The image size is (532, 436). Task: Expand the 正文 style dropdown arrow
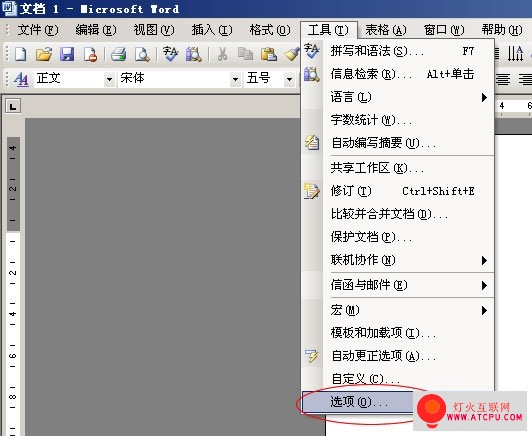(109, 79)
